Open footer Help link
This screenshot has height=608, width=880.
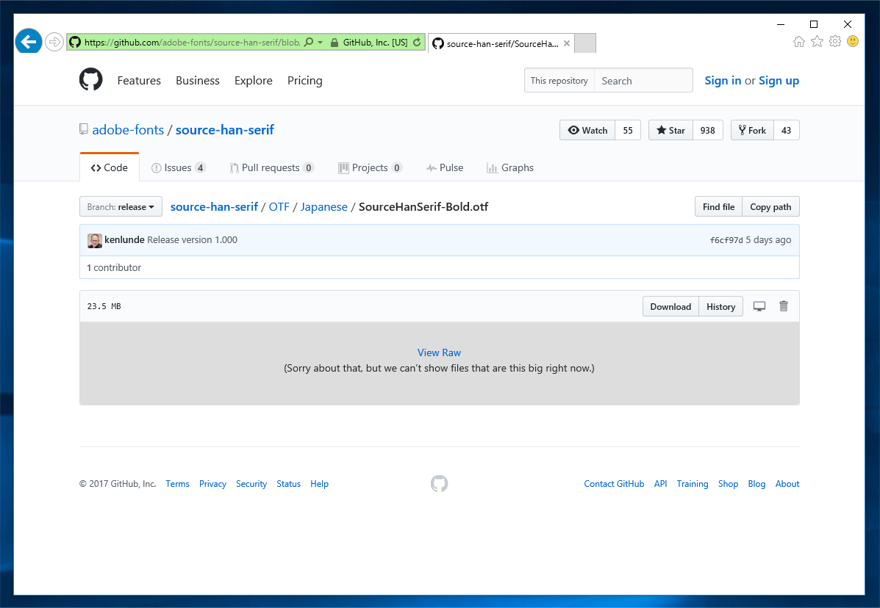[x=319, y=483]
